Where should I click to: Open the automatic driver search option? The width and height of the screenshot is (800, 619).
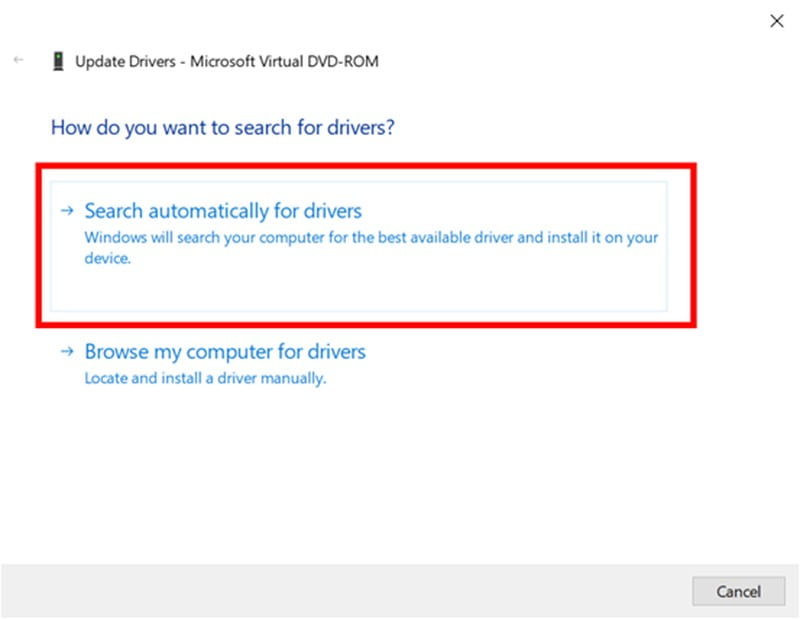(222, 211)
